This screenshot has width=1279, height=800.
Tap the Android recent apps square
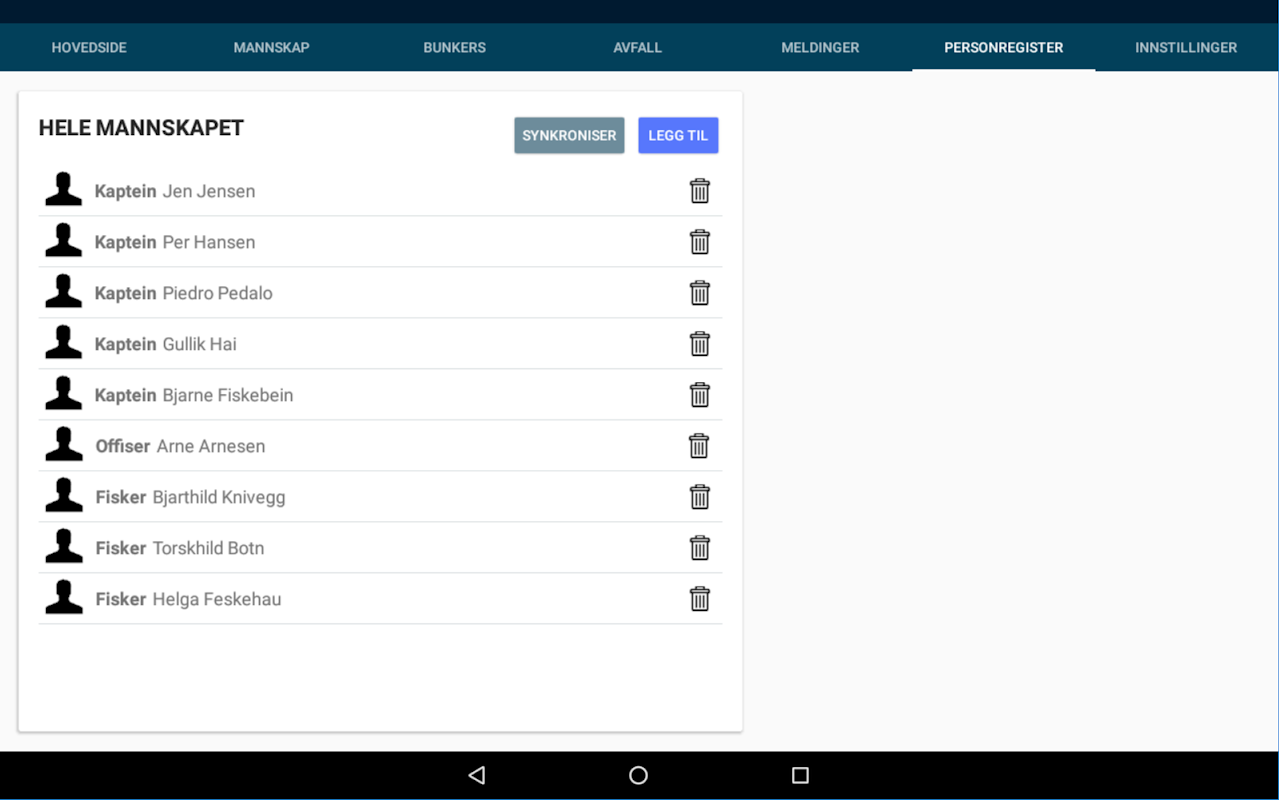click(800, 775)
